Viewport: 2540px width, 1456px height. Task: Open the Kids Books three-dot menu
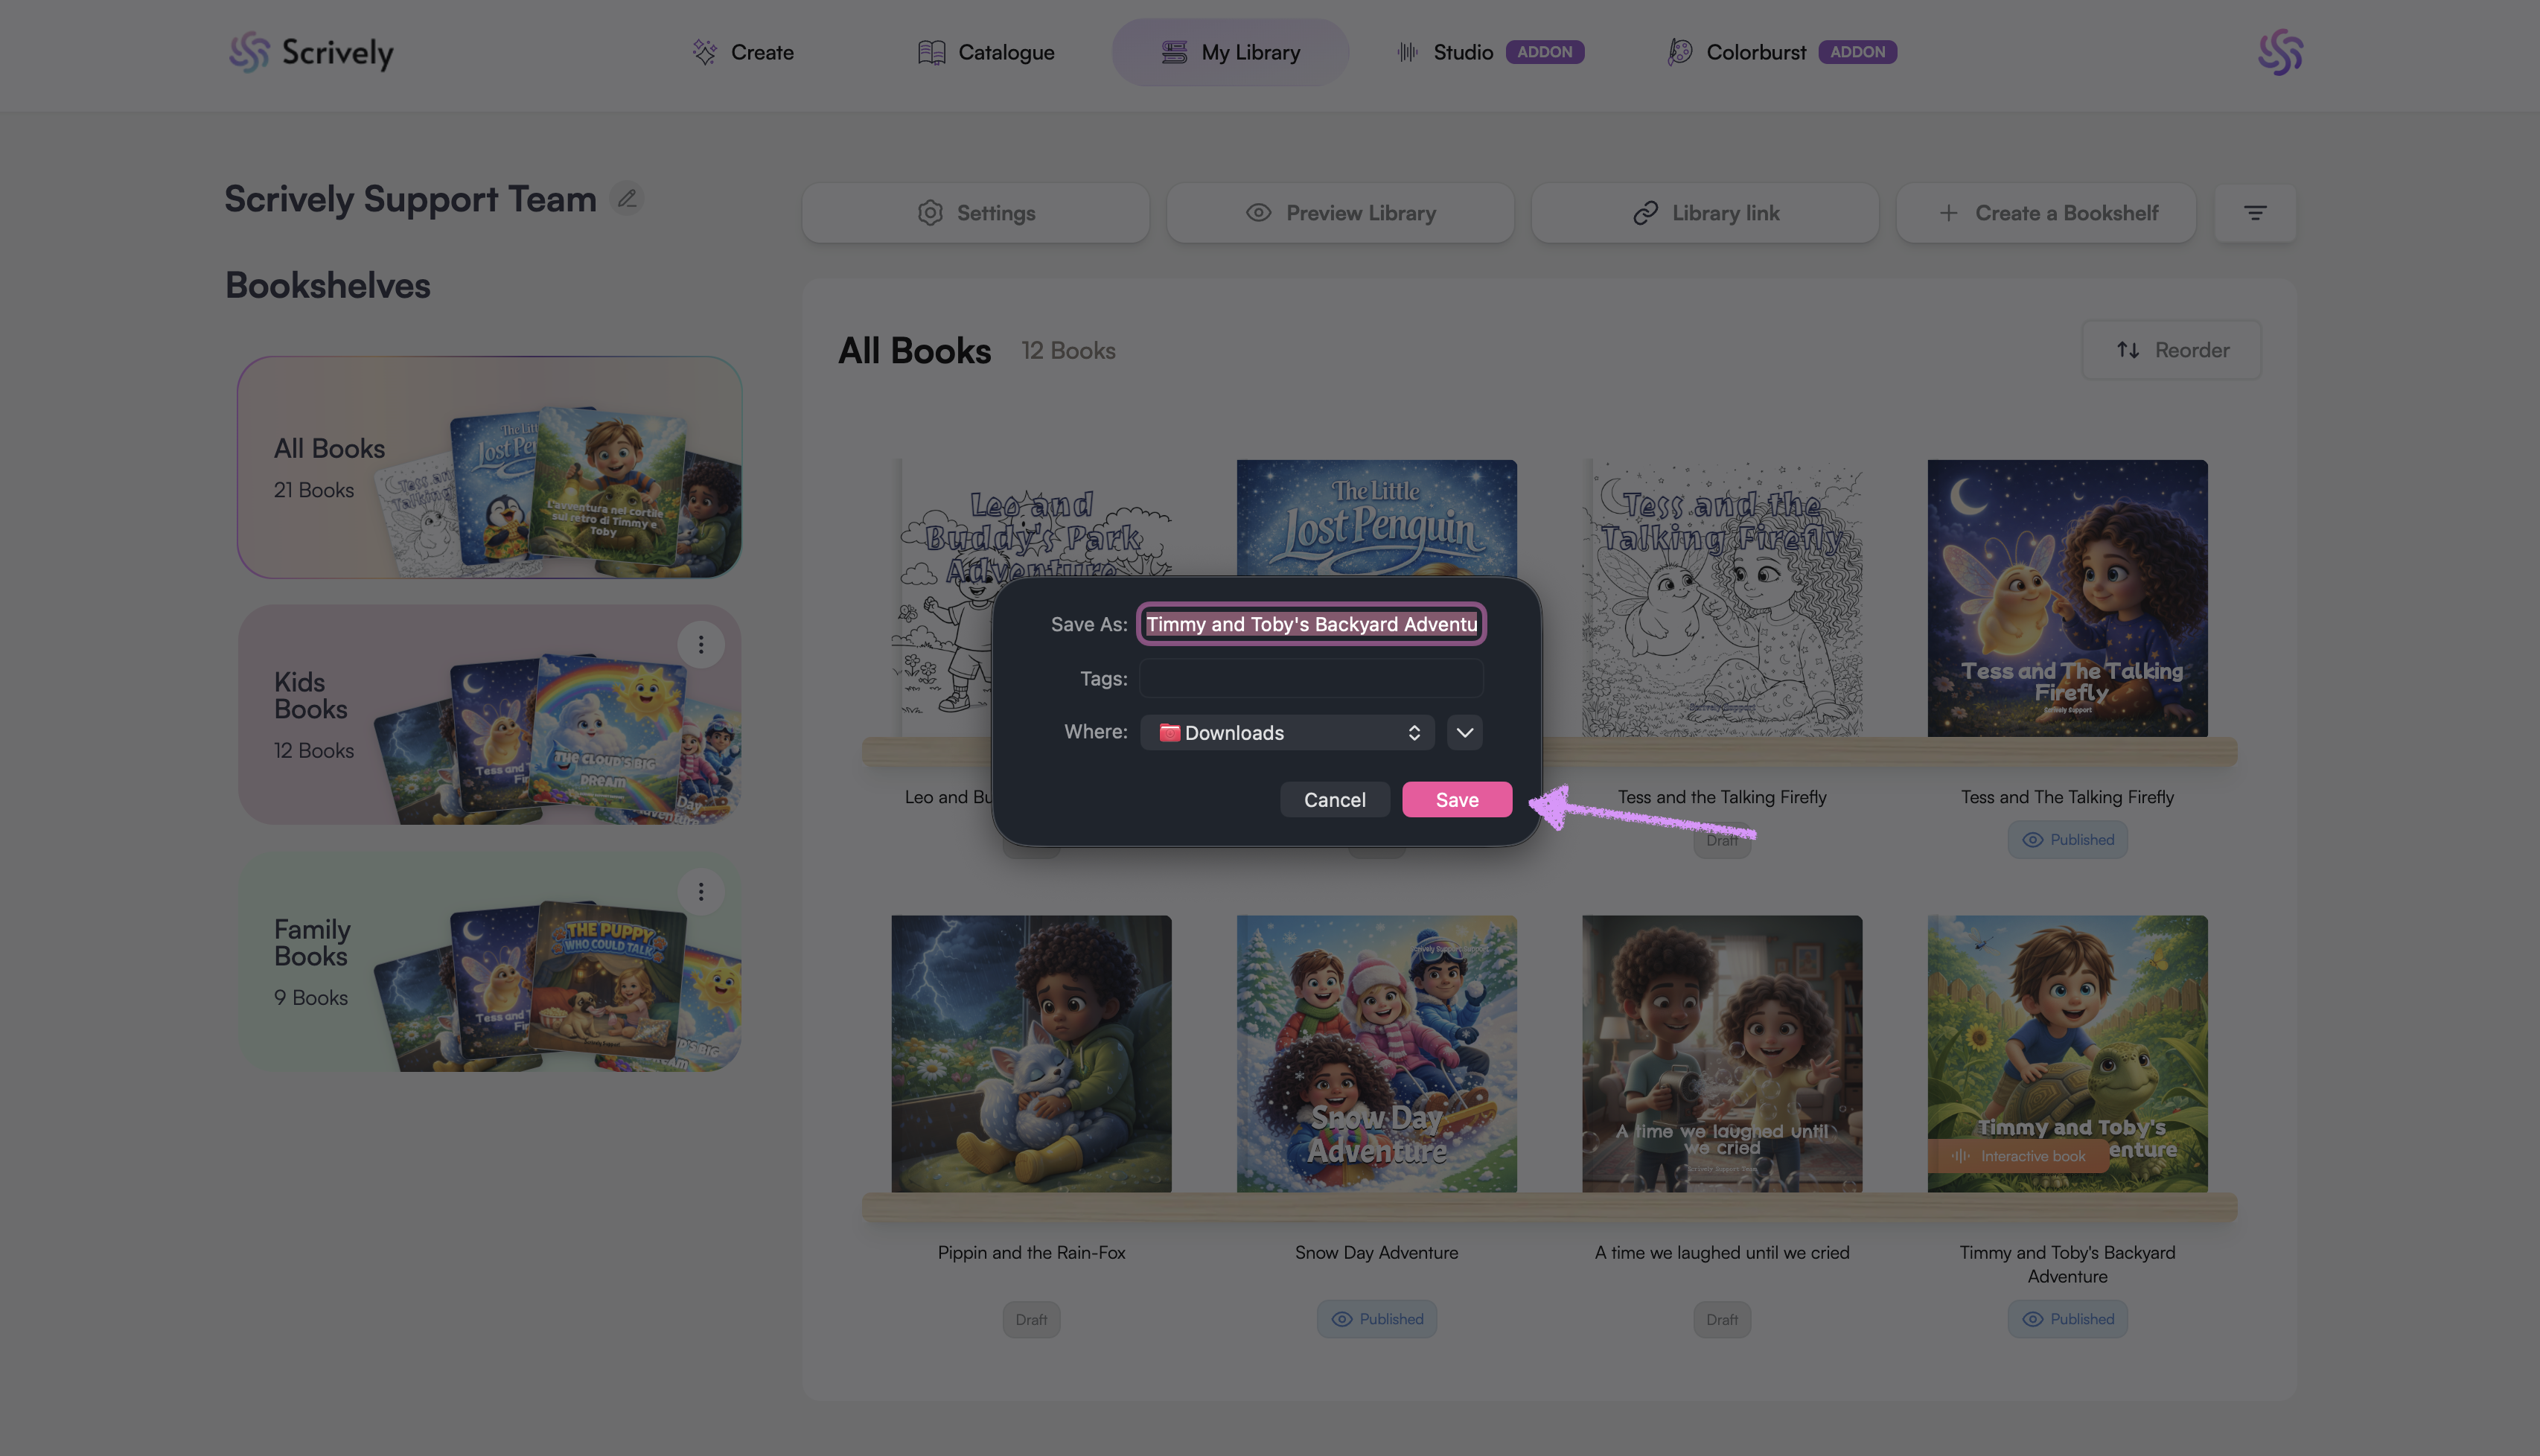click(x=700, y=645)
